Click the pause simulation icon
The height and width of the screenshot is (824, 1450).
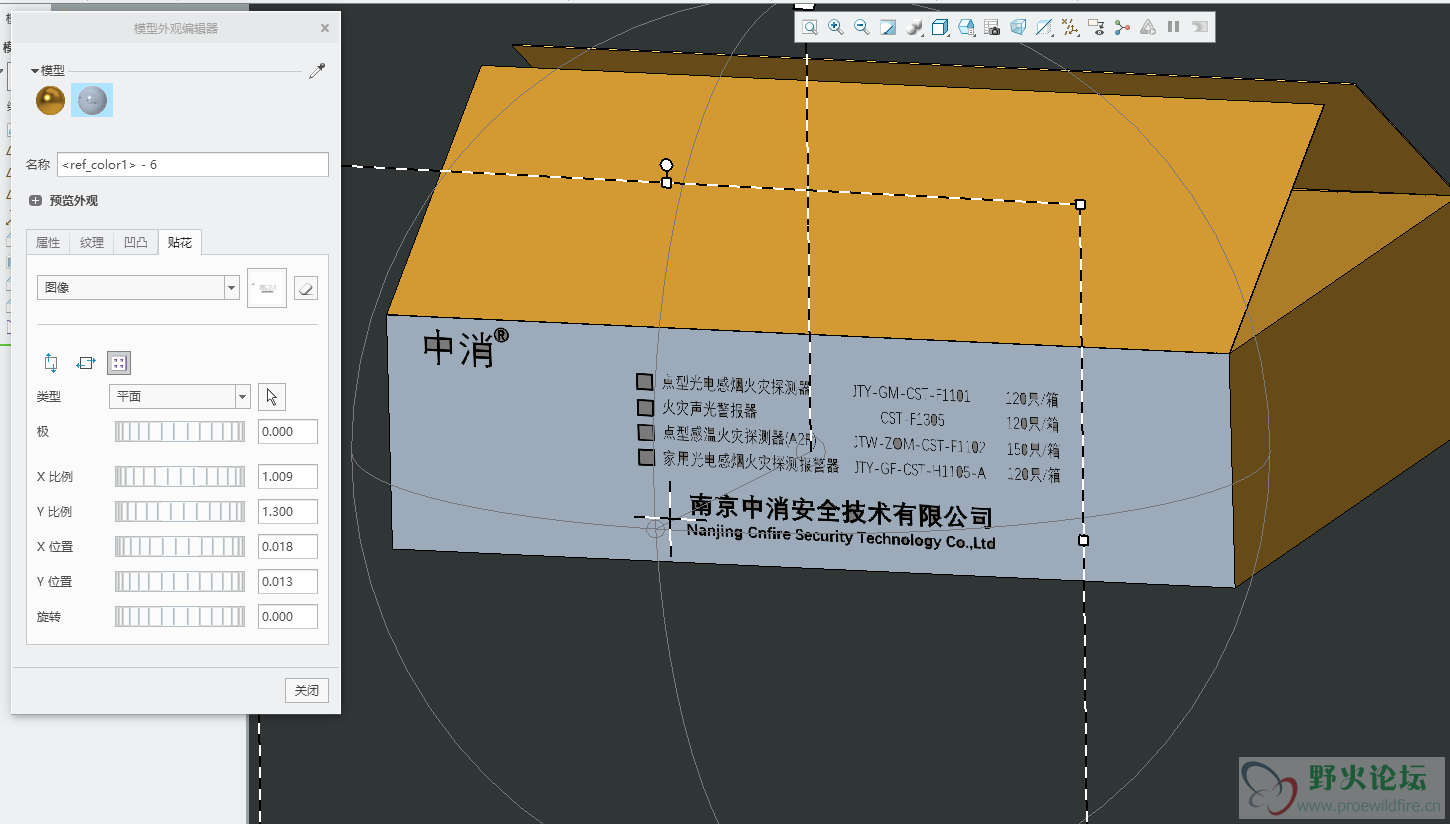(1174, 28)
